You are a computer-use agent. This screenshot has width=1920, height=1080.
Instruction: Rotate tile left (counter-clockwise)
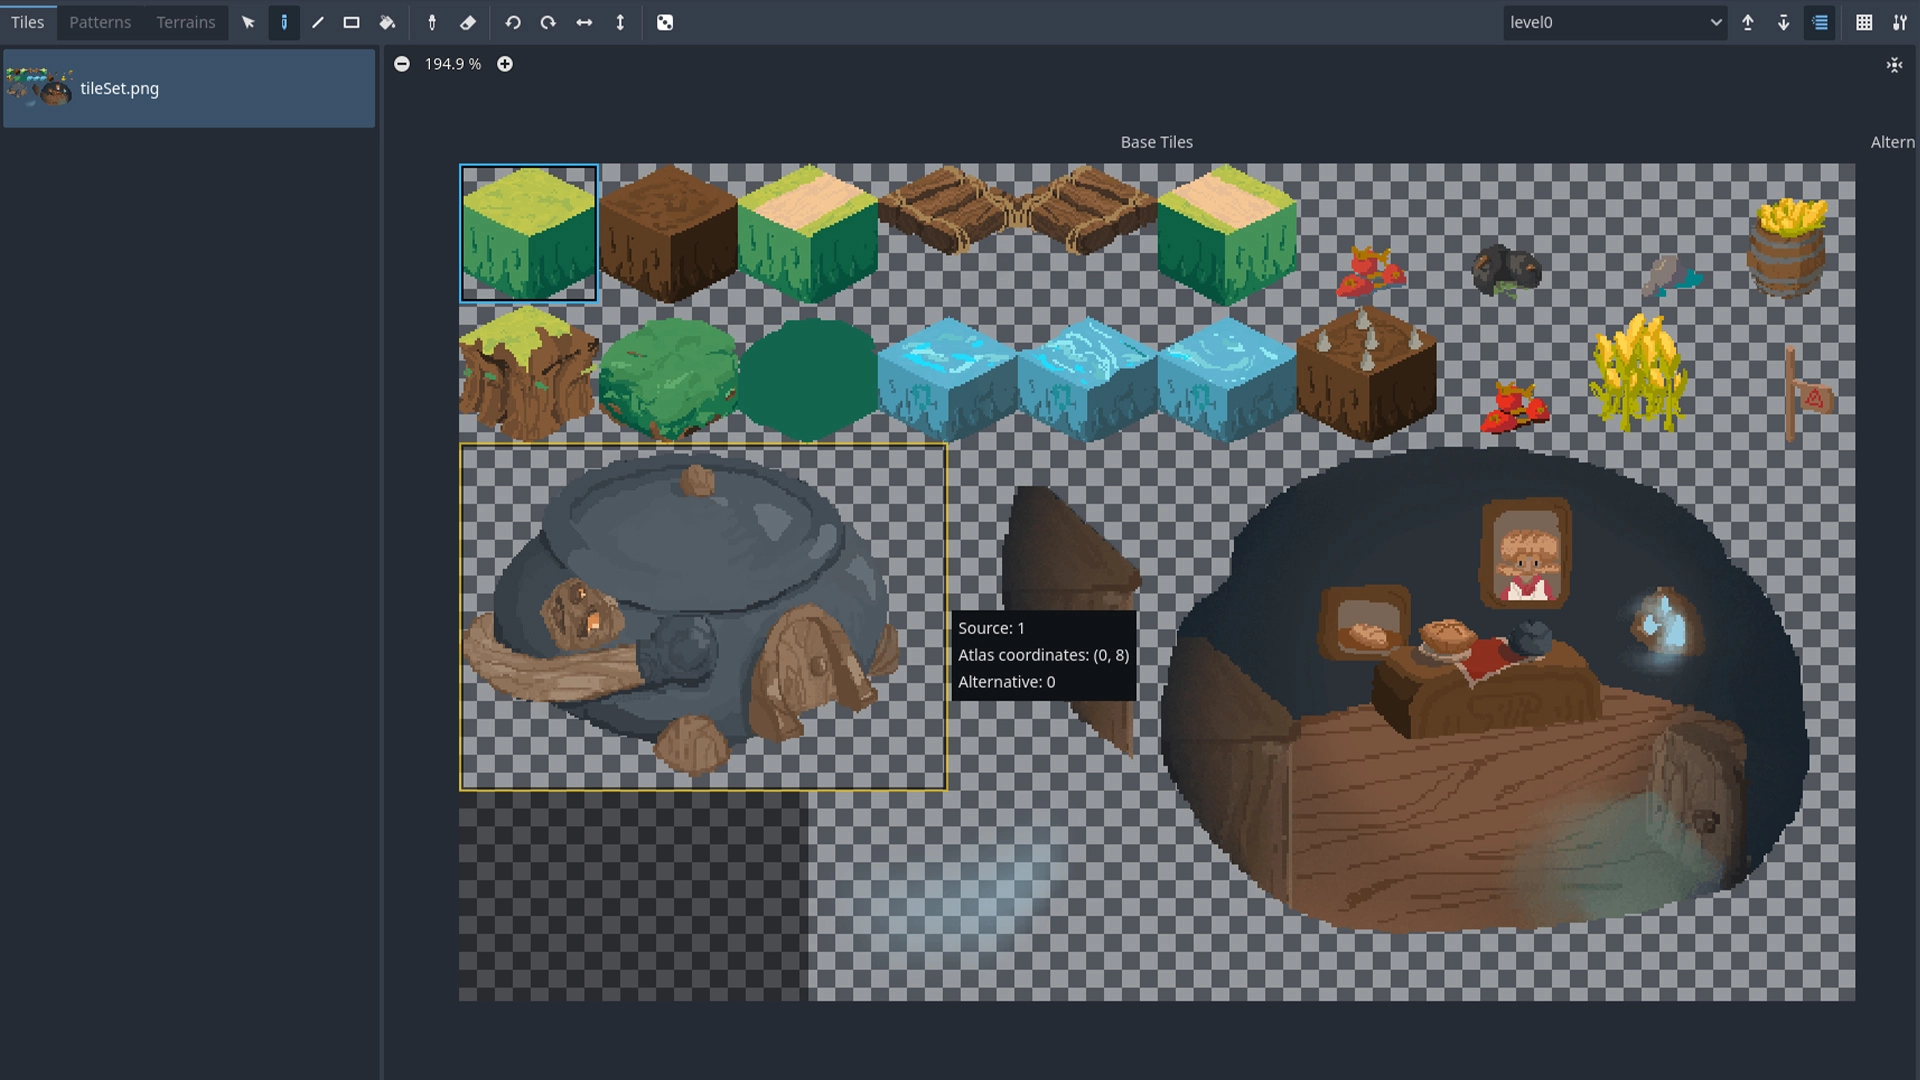point(513,22)
